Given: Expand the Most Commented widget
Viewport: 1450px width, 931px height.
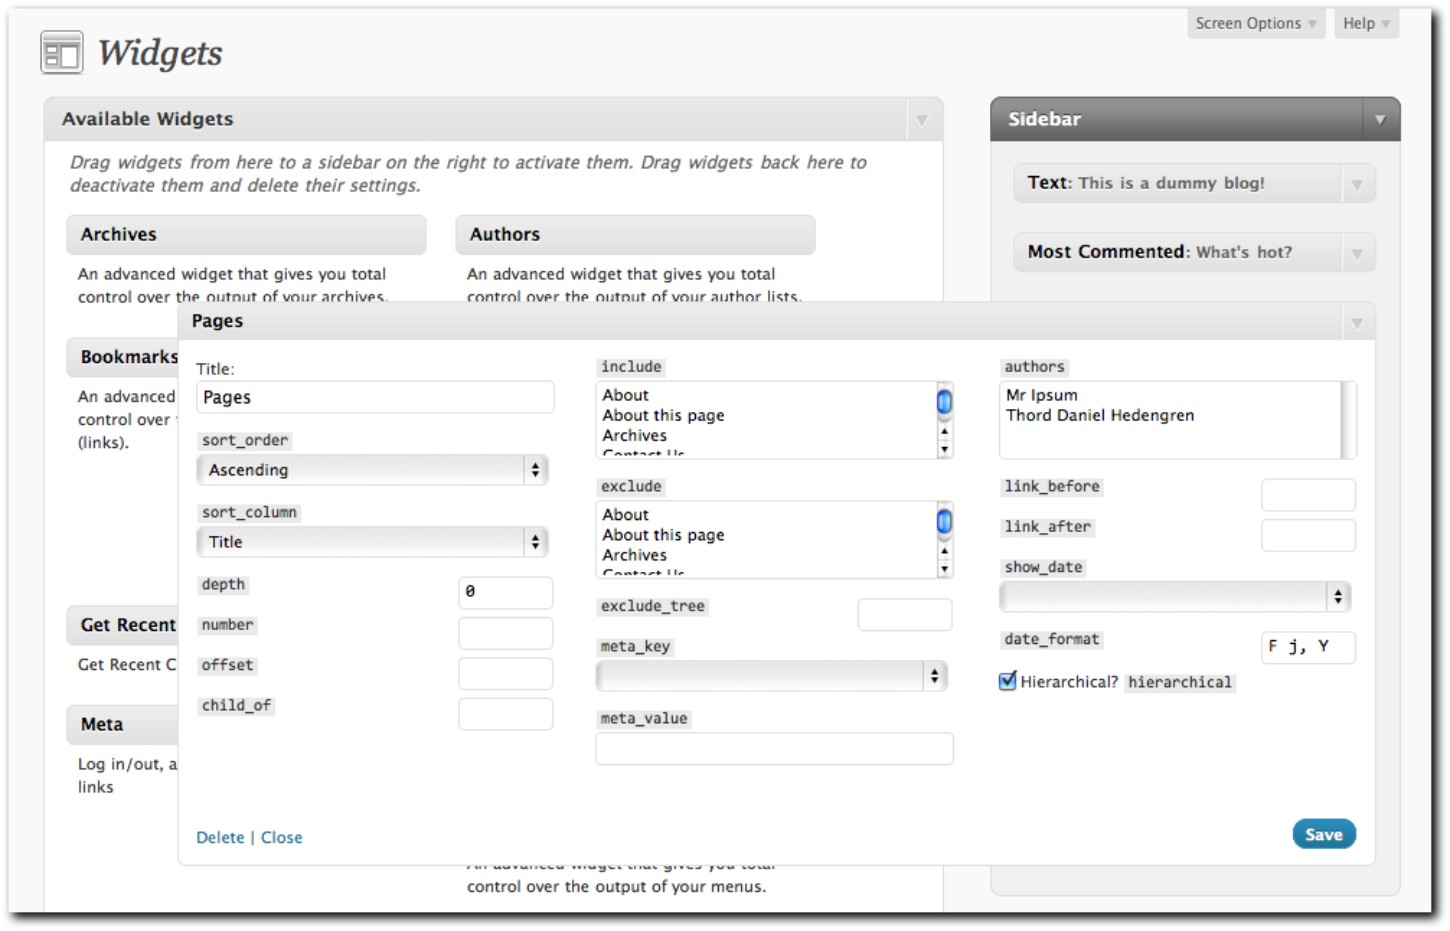Looking at the screenshot, I should pyautogui.click(x=1357, y=253).
